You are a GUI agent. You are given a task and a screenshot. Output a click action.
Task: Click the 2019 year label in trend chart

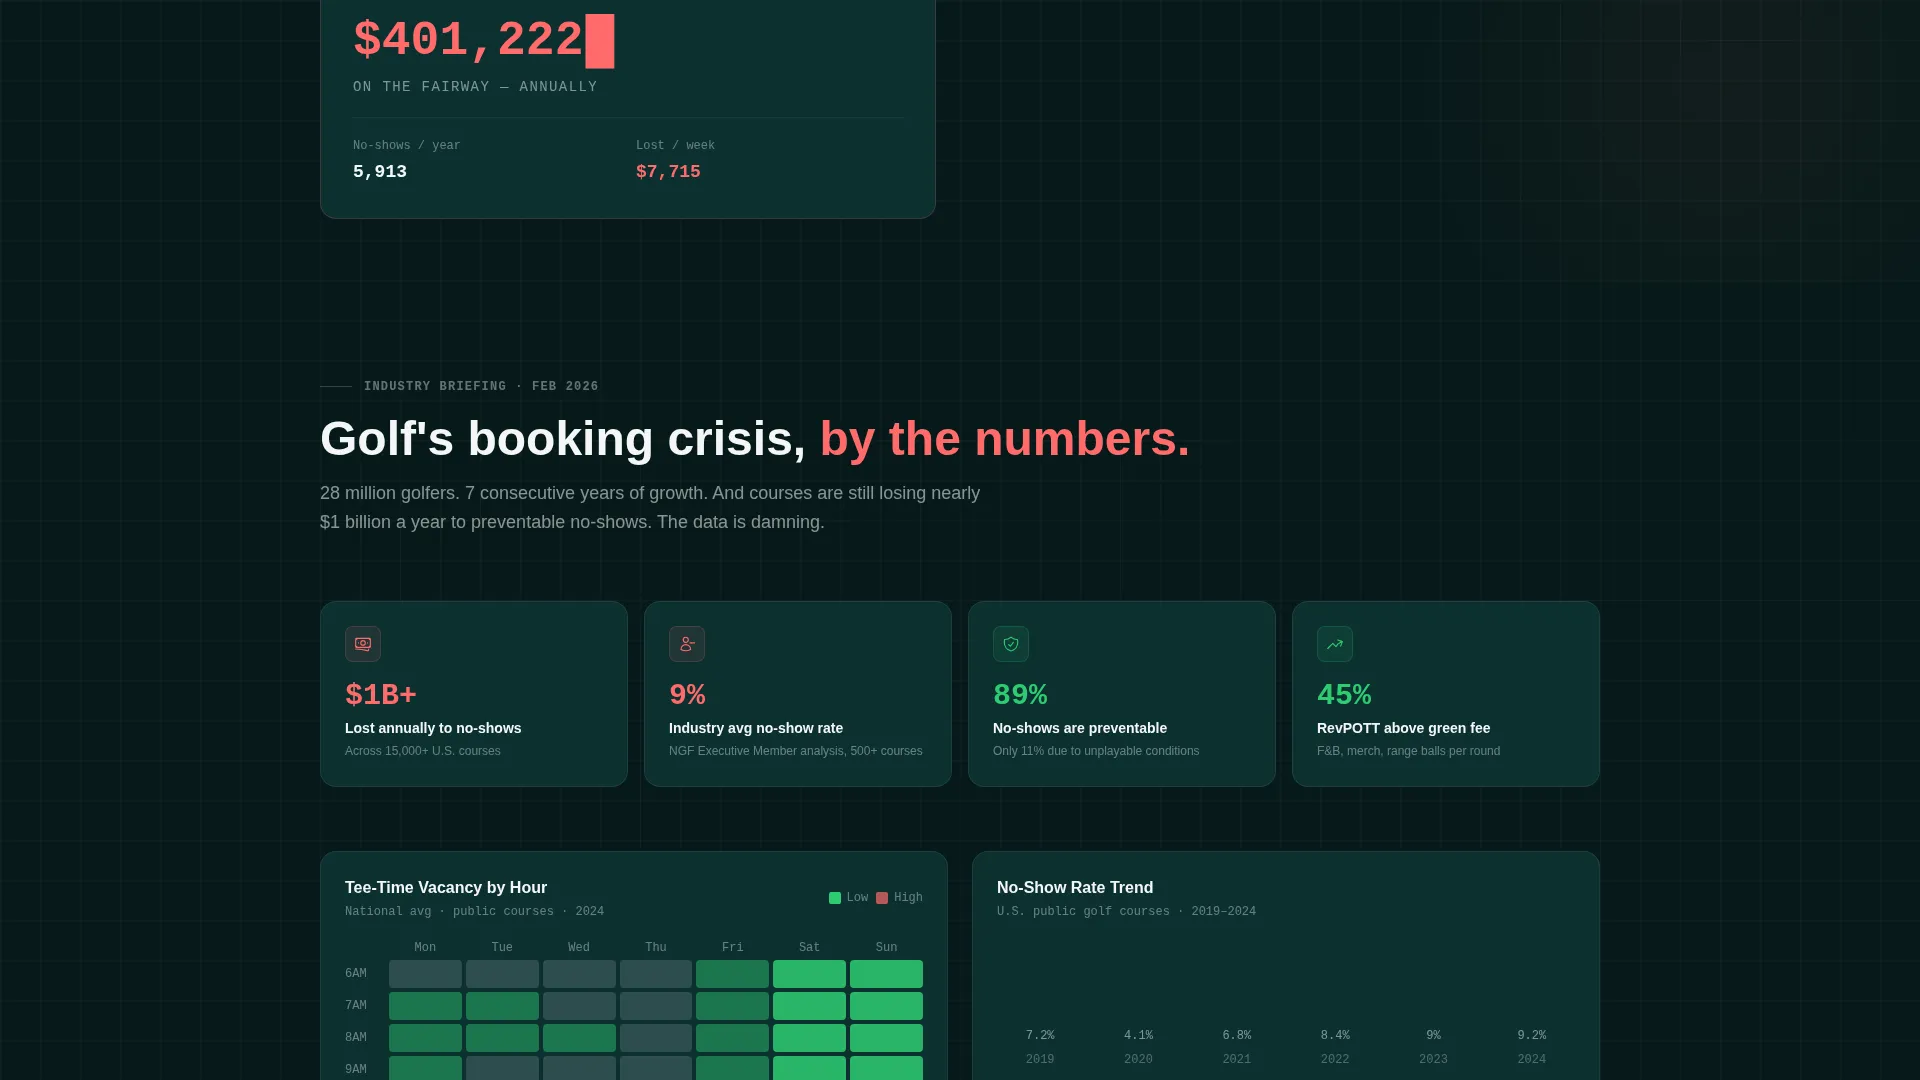point(1040,1060)
